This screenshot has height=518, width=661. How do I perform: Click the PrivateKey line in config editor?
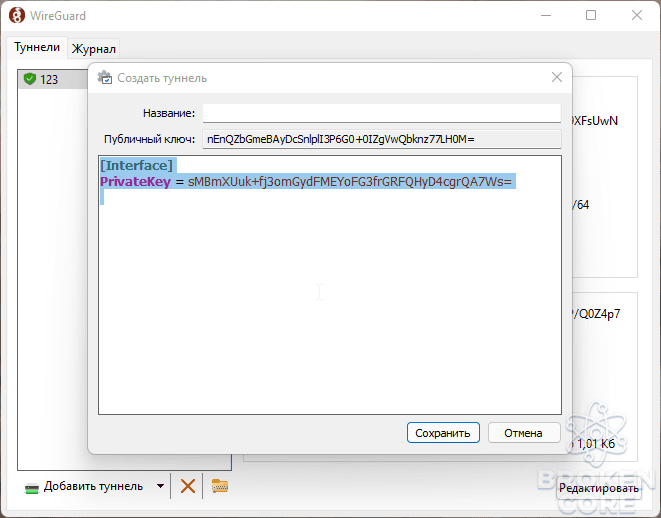coord(306,182)
